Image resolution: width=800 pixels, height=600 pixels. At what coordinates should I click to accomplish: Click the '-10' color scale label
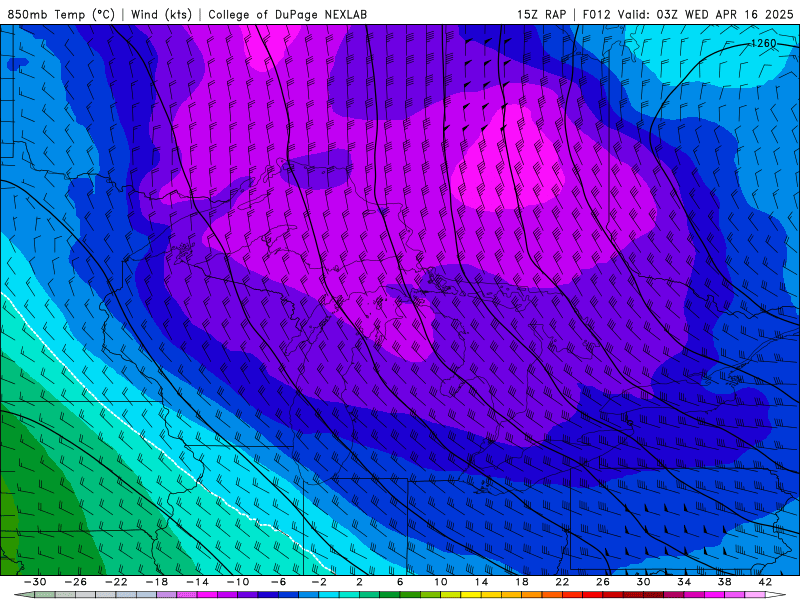238,582
